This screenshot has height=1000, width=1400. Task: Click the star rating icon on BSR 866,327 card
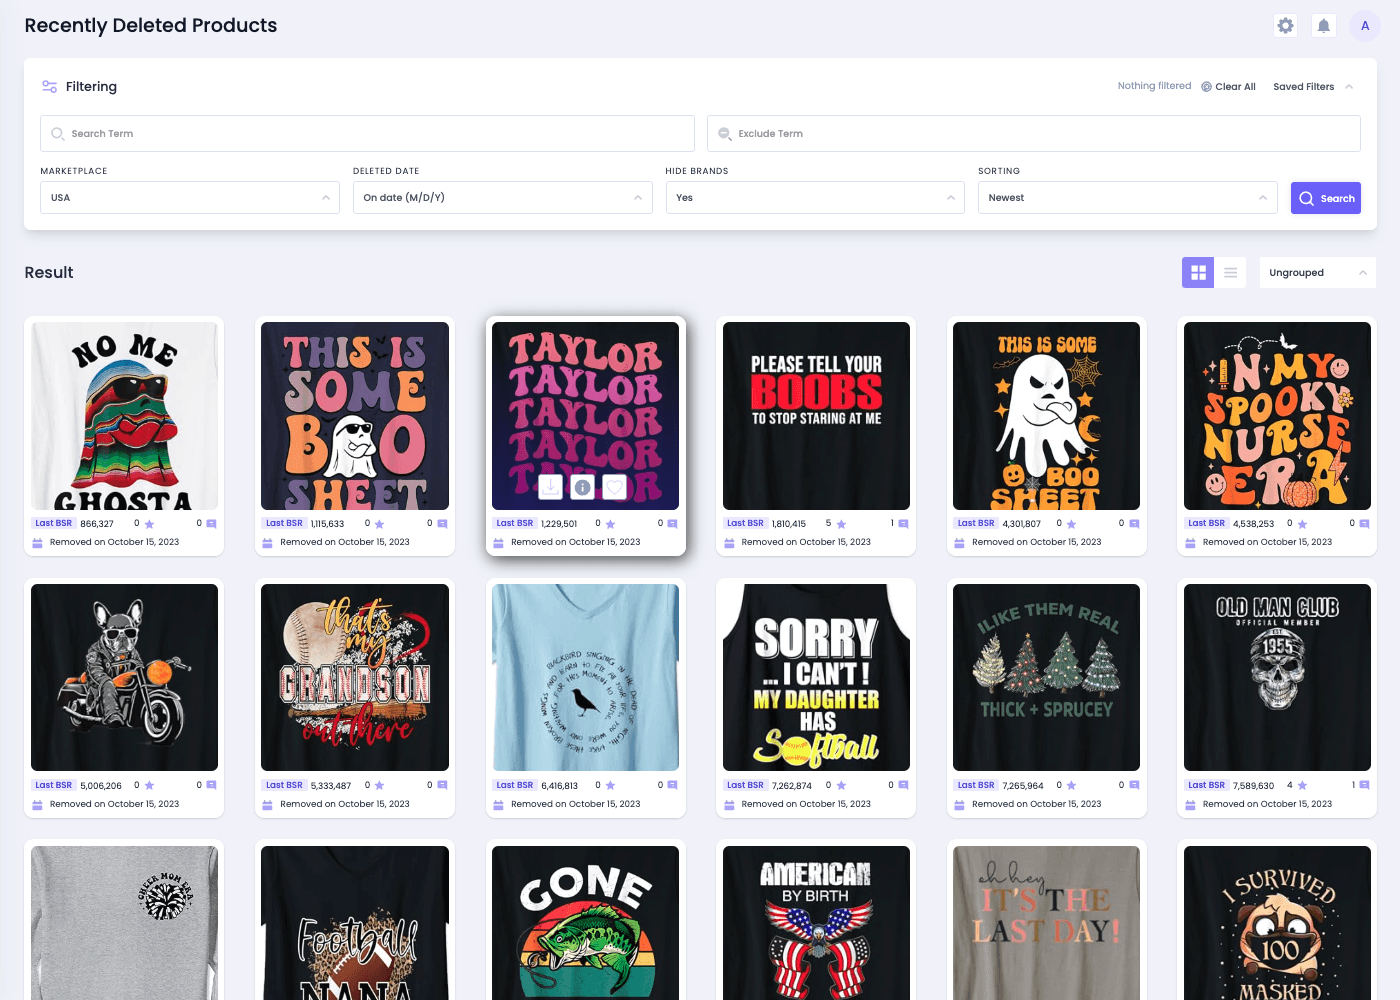(149, 524)
